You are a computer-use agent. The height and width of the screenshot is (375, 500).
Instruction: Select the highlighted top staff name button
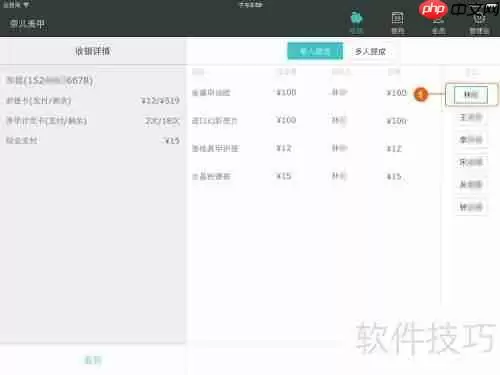471,95
